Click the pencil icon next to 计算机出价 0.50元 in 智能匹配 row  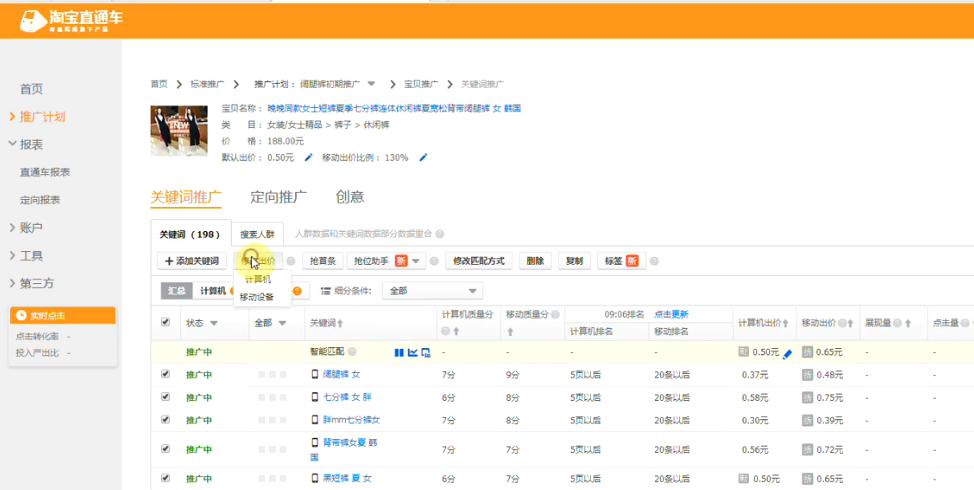pyautogui.click(x=788, y=354)
